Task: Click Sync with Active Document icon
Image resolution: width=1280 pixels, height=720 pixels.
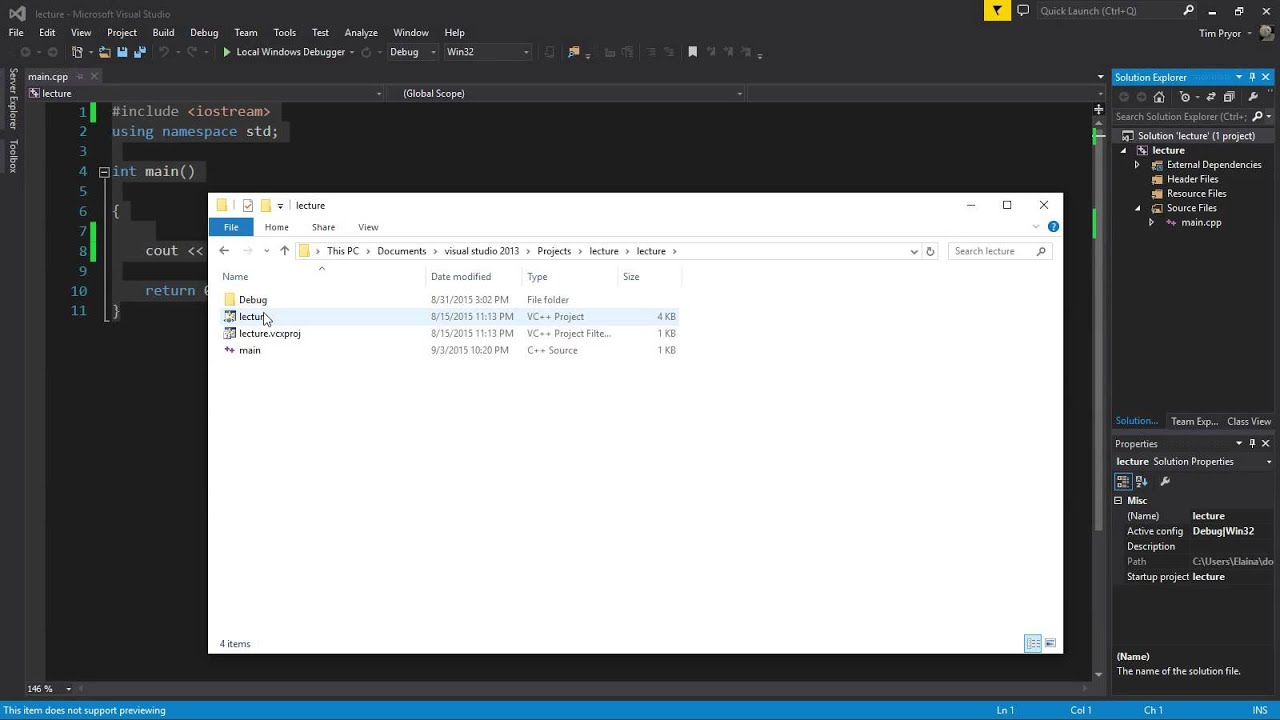Action: pos(1211,97)
